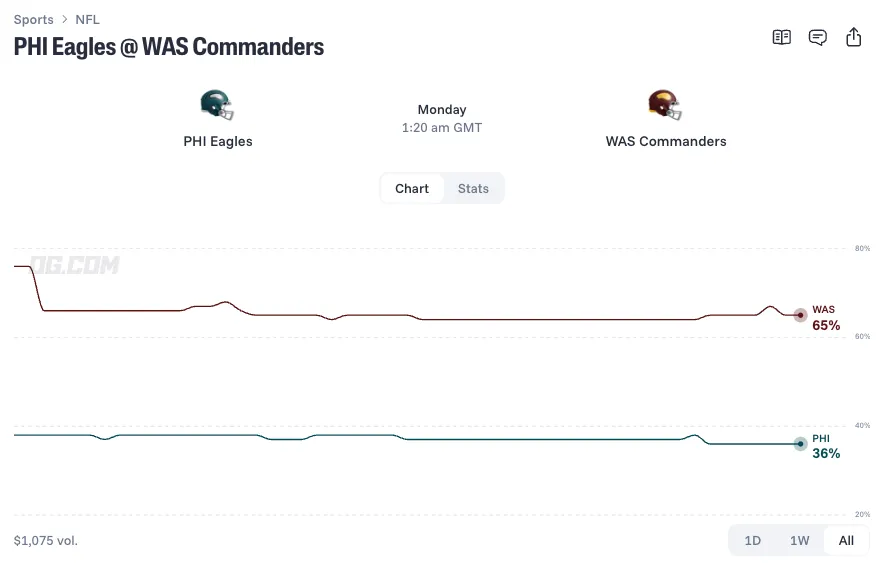
Task: Click the 20% axis label
Action: (862, 514)
